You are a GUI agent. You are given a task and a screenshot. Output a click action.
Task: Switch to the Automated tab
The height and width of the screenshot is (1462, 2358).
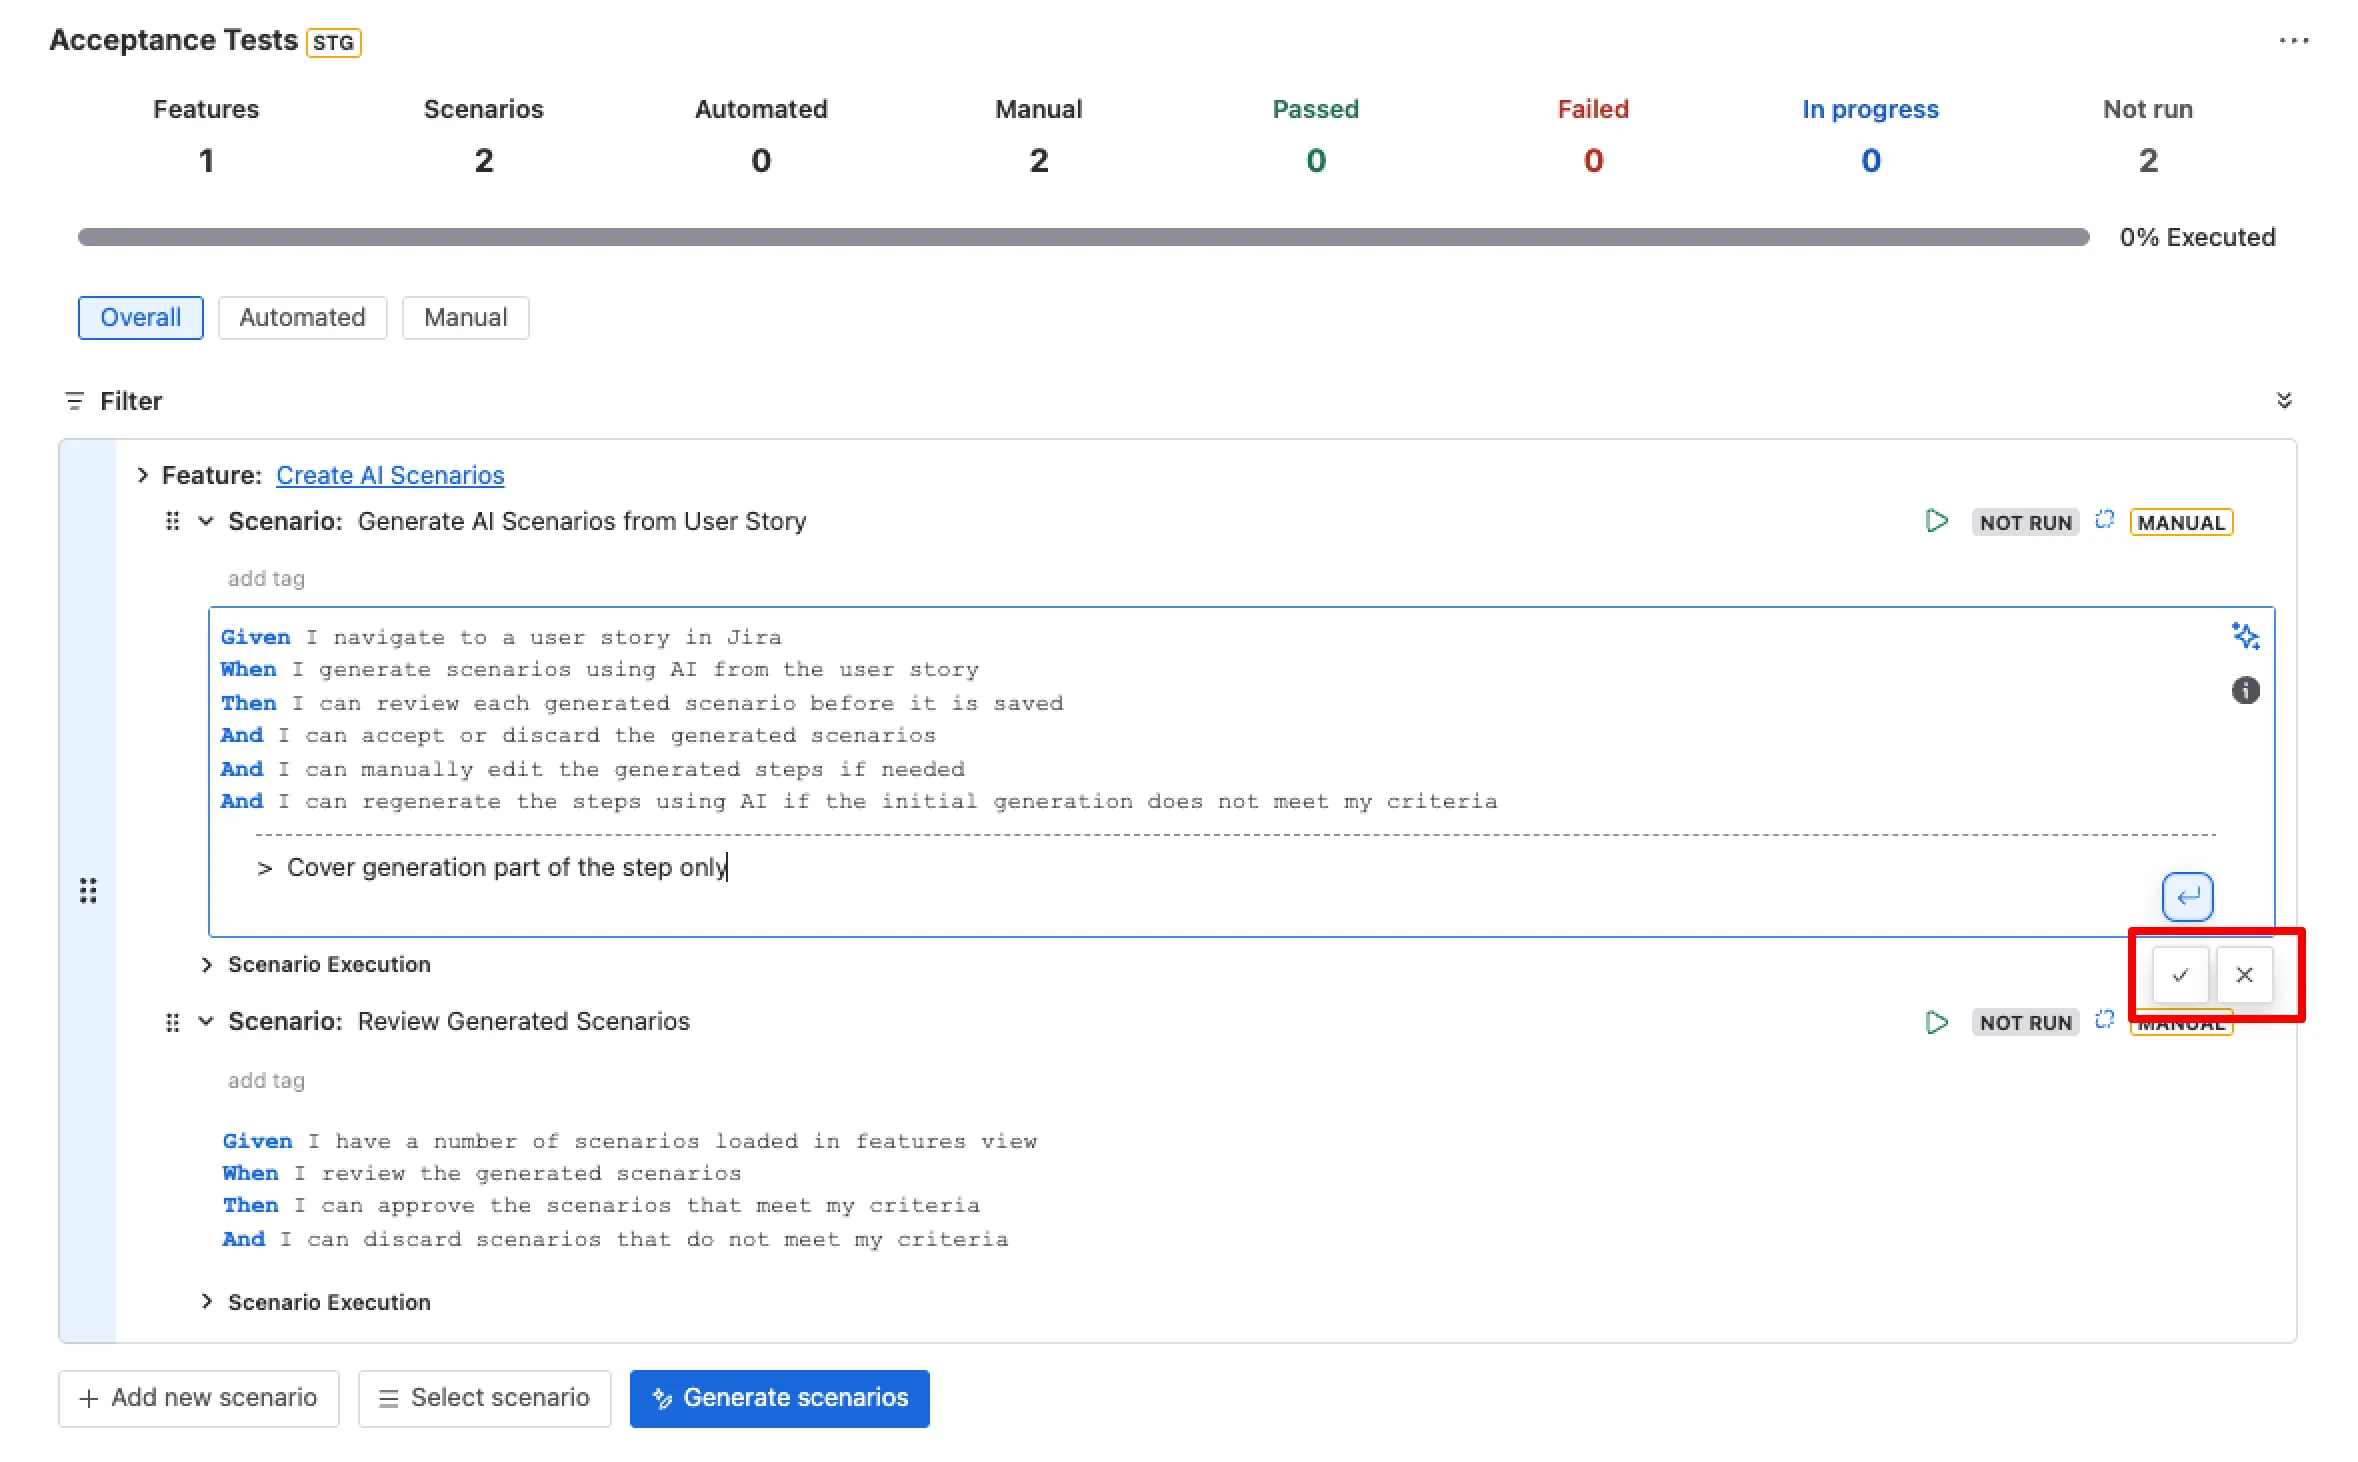(302, 317)
